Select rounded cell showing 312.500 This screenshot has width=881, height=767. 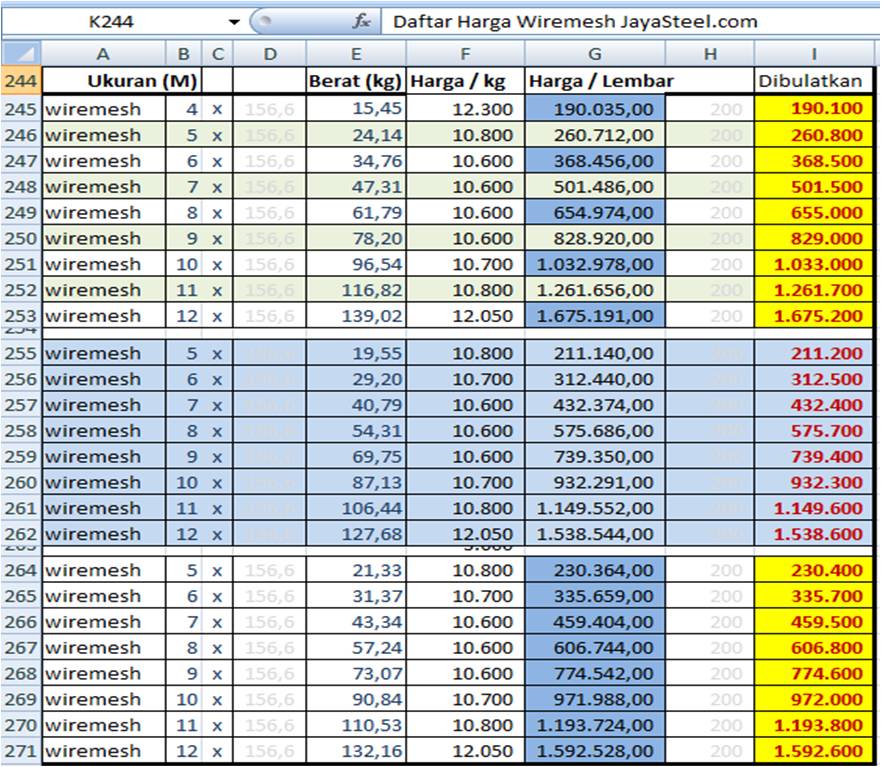tap(814, 379)
